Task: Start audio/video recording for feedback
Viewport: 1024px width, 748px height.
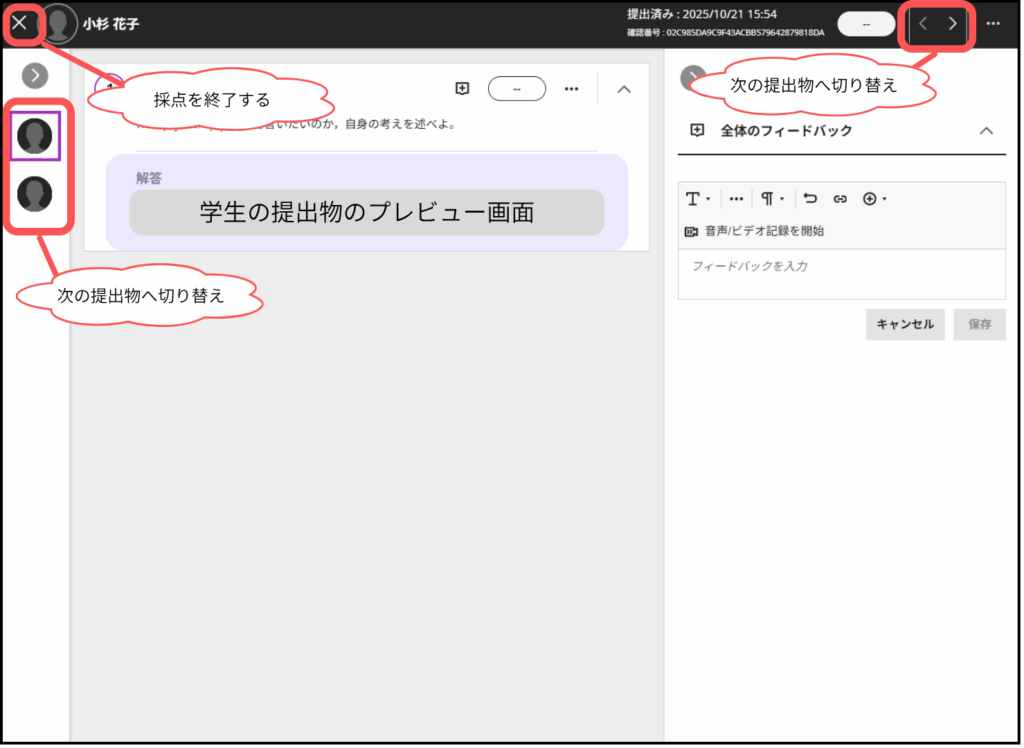Action: 755,231
